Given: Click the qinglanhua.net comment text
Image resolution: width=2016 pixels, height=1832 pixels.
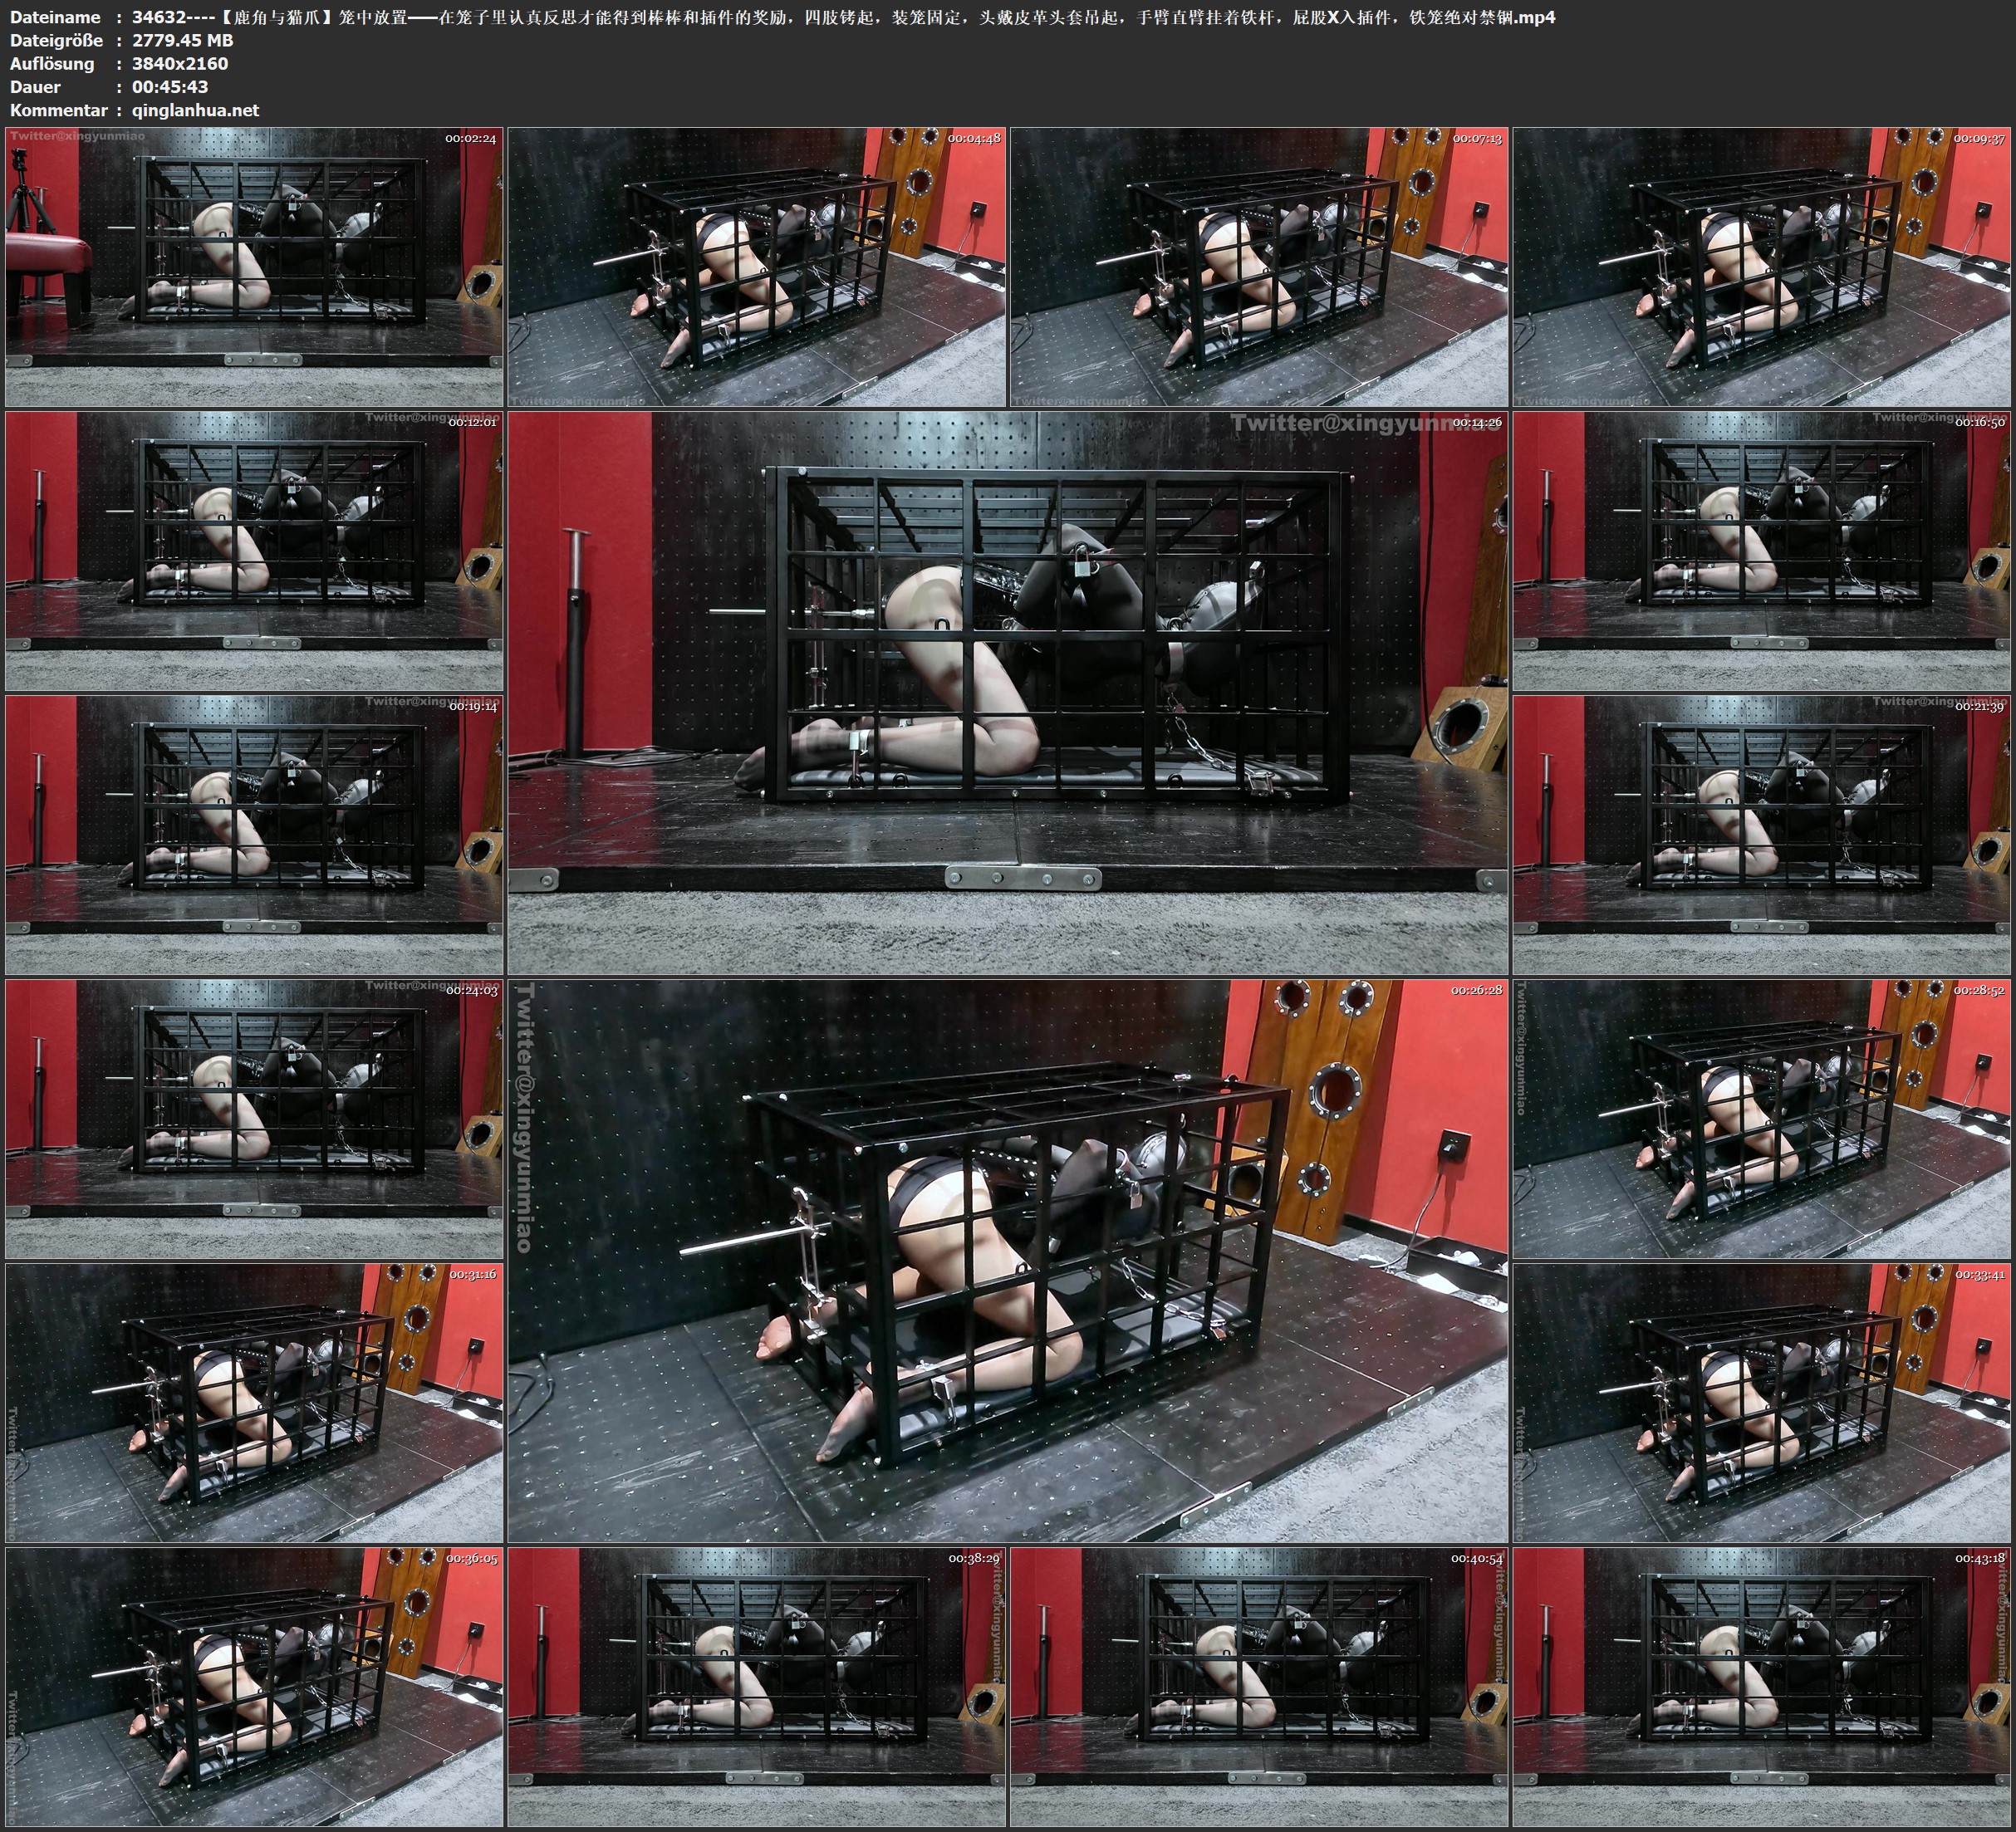Looking at the screenshot, I should pos(195,110).
